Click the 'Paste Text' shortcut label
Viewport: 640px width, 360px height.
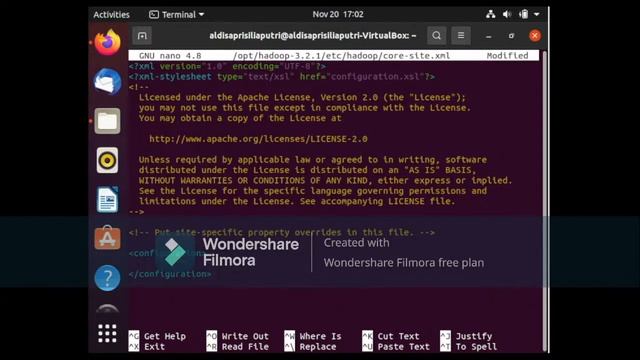coord(404,347)
